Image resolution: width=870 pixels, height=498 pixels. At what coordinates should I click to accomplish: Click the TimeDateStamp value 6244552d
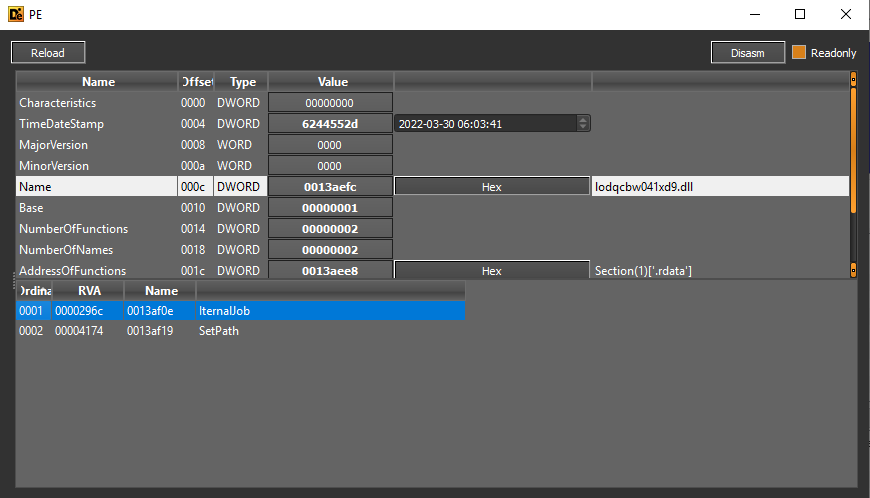[330, 124]
